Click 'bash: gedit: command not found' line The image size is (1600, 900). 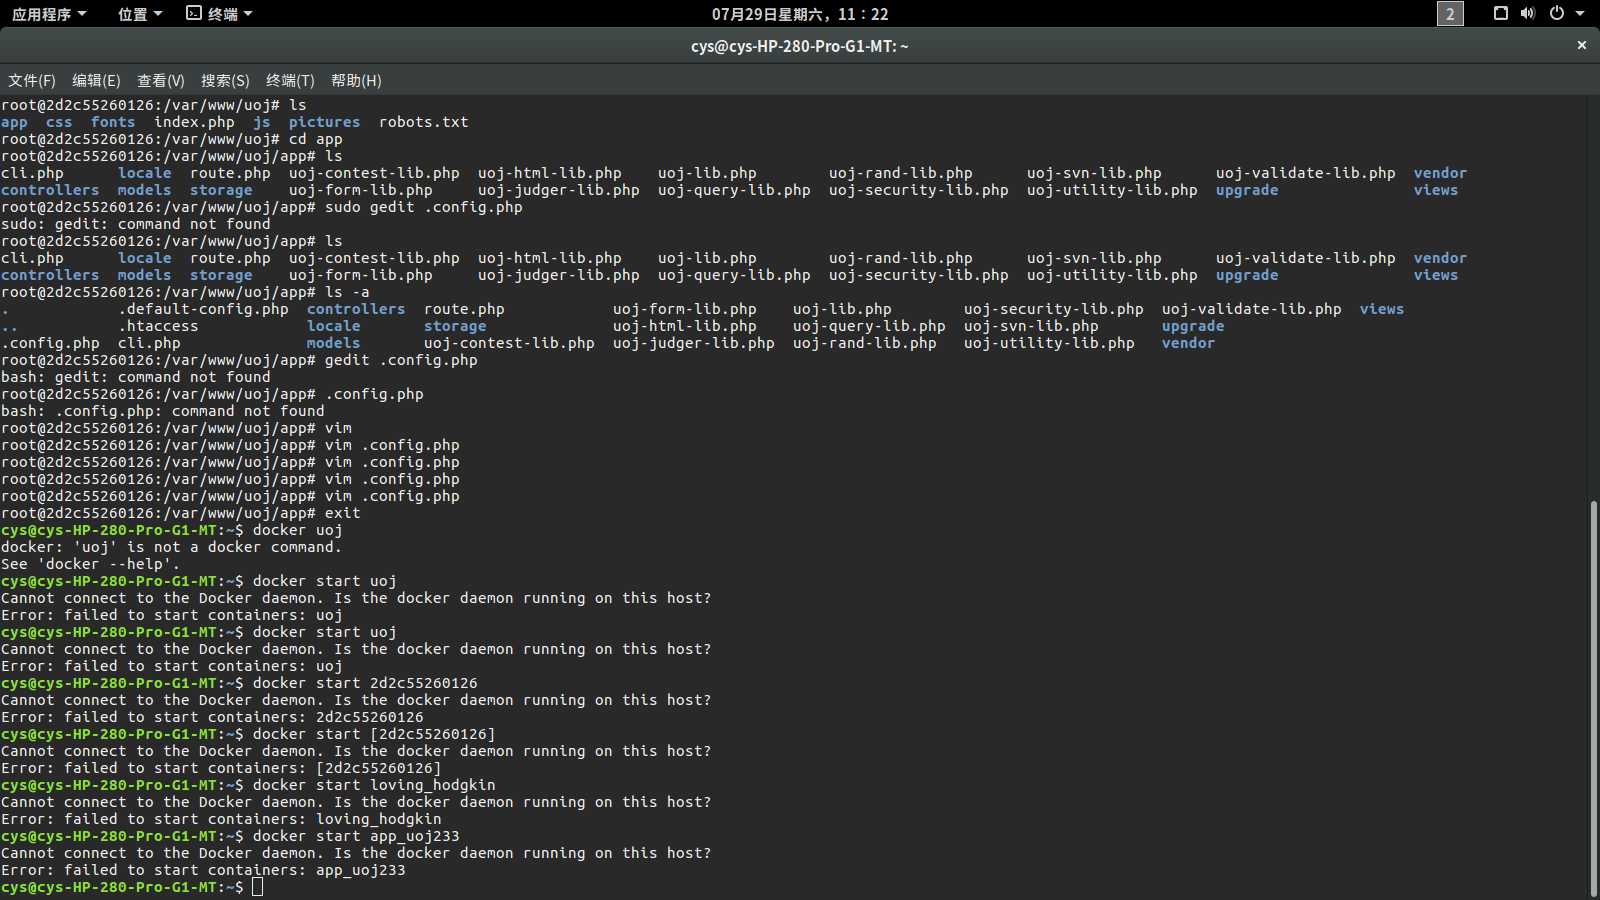coord(136,377)
